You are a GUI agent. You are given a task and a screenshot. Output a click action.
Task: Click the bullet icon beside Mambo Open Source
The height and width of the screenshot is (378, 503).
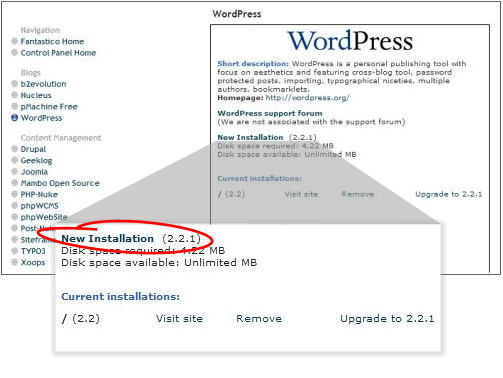point(14,183)
